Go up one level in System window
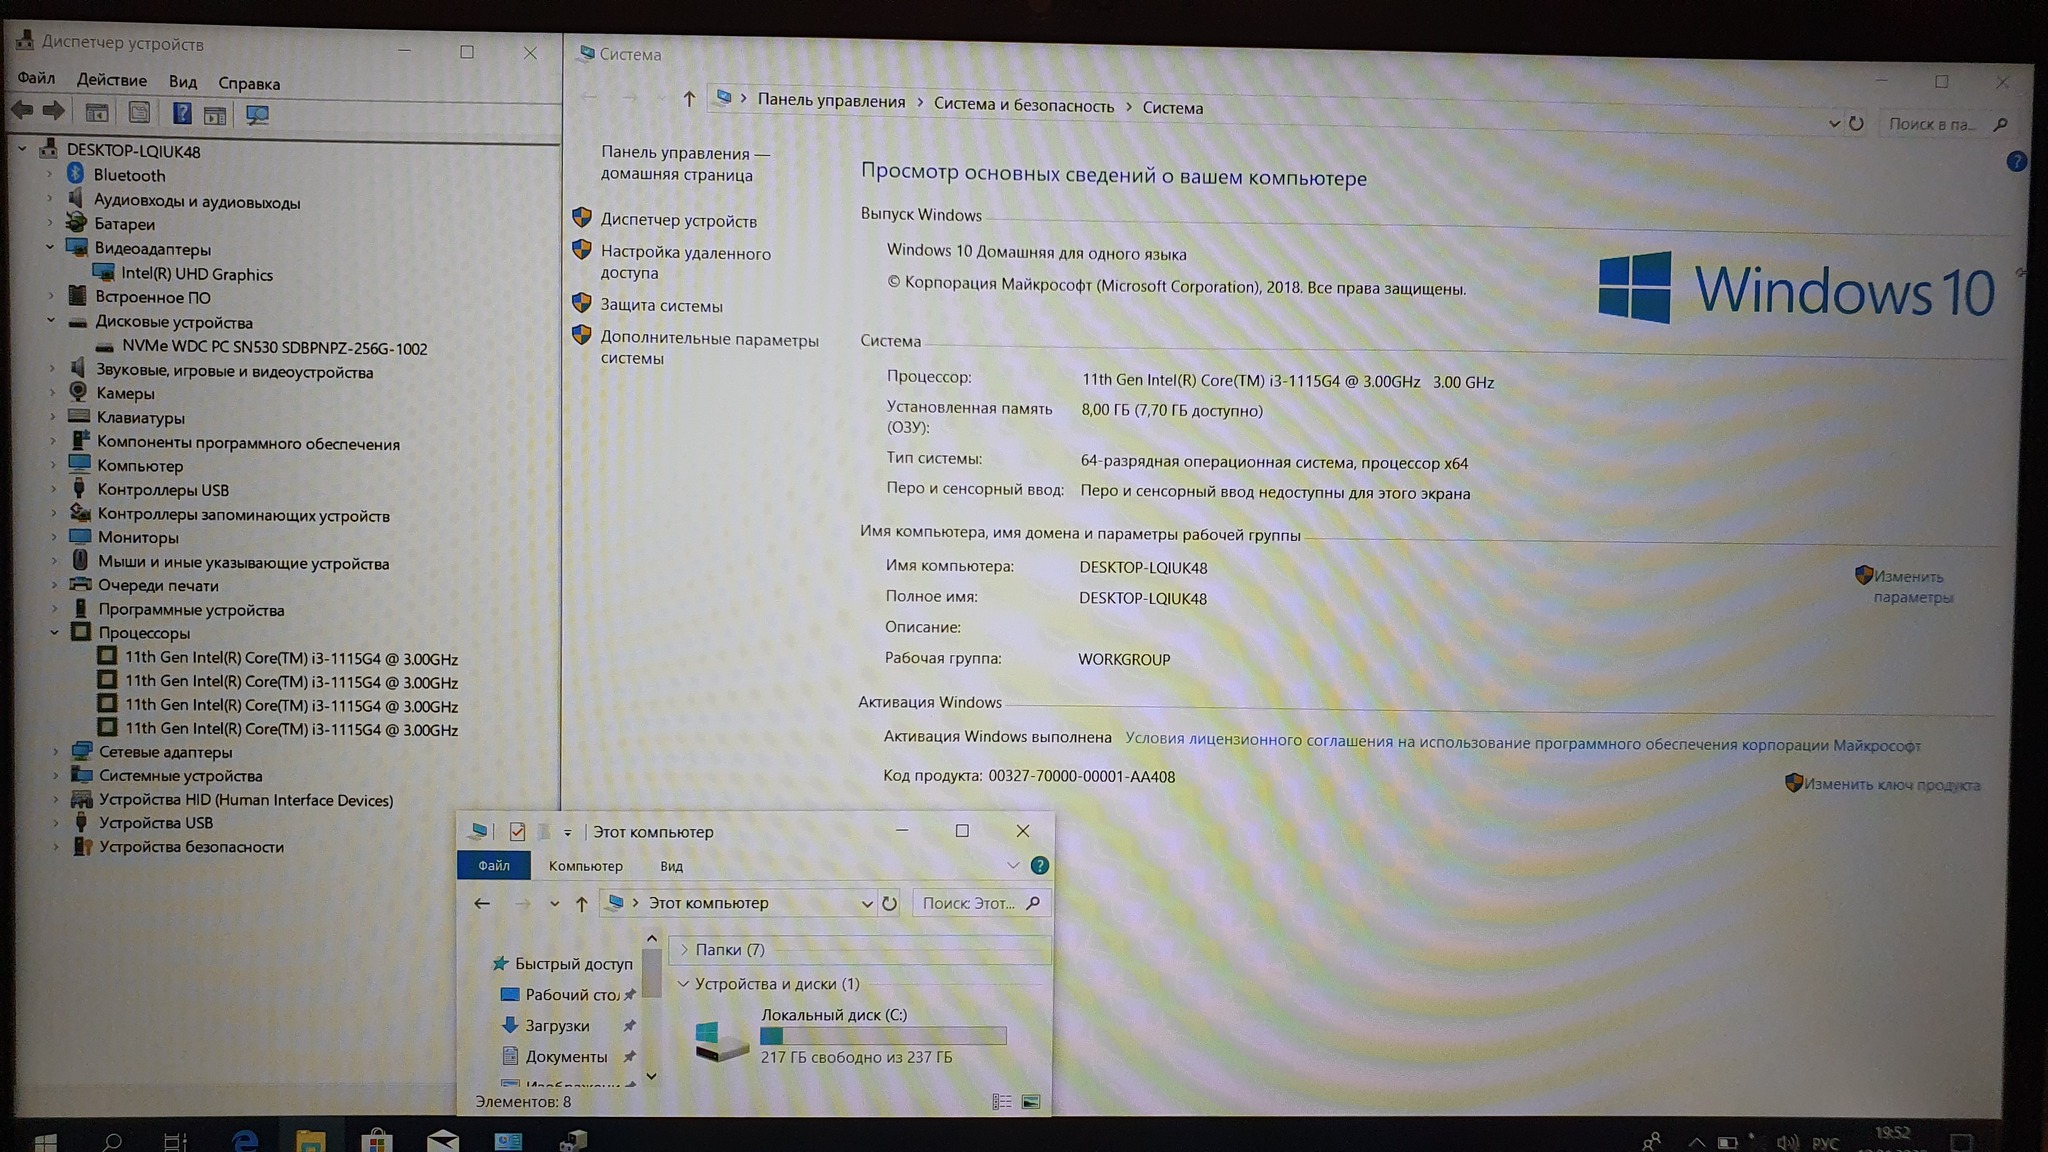 [688, 99]
